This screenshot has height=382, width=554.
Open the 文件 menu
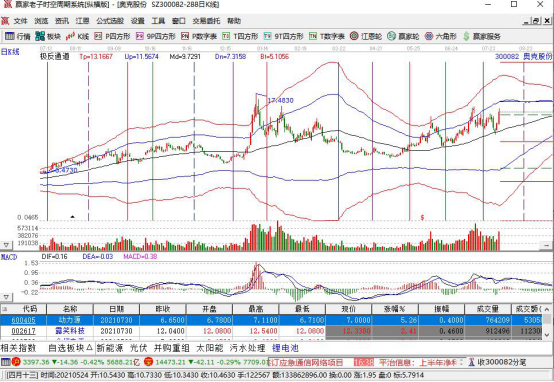pos(20,21)
